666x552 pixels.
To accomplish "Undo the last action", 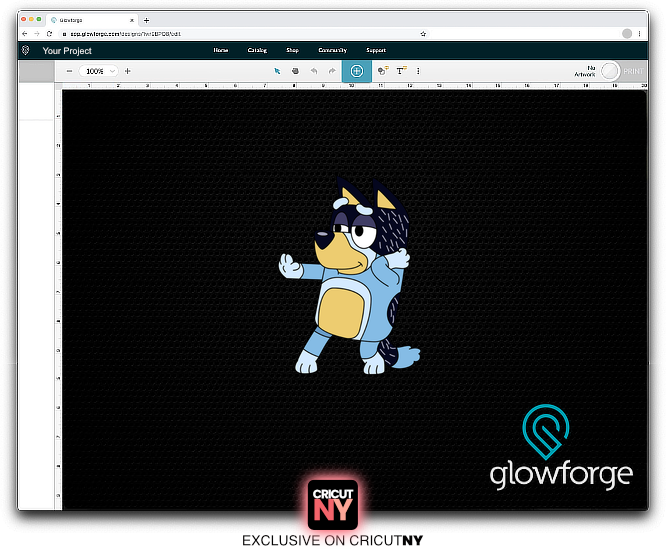I will 314,71.
